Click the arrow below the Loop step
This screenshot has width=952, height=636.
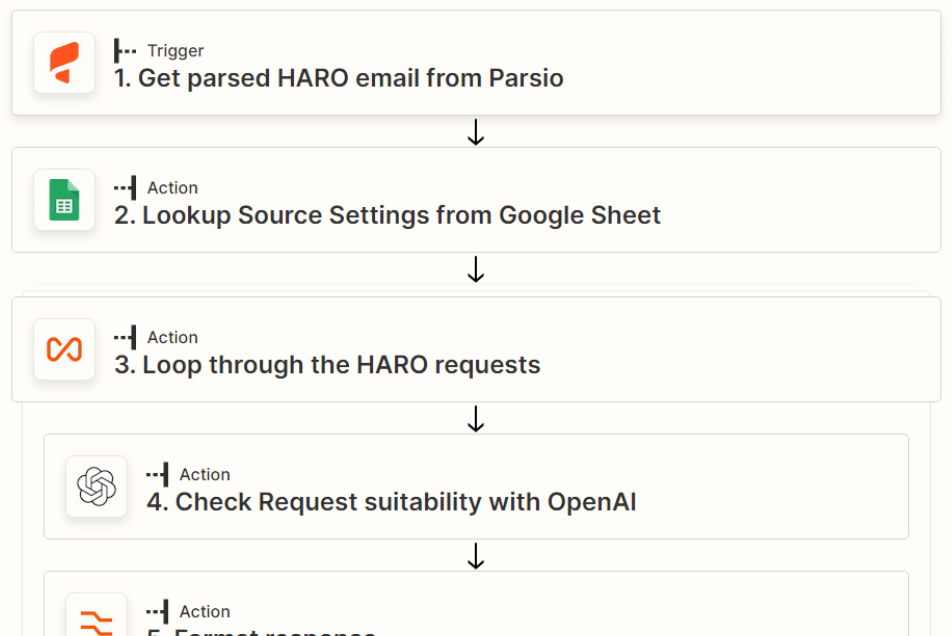(x=476, y=419)
